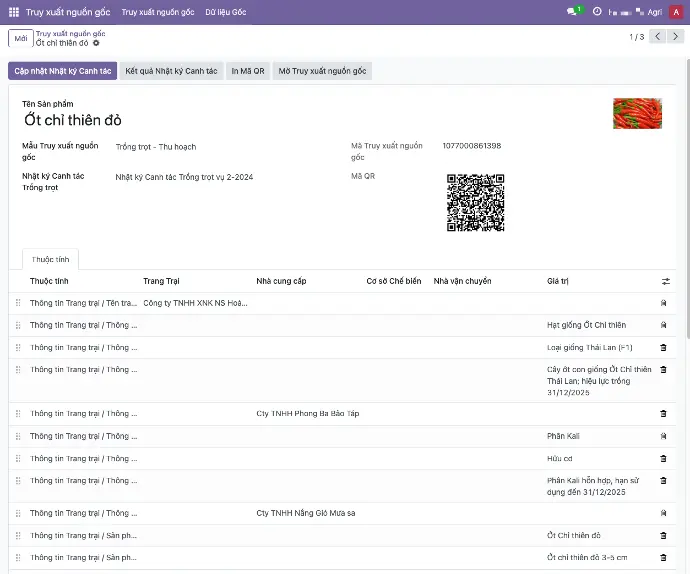Screen dimensions: 690x574
Task: Delete the 'Loại giống Thái Lan' row
Action: coord(663,347)
